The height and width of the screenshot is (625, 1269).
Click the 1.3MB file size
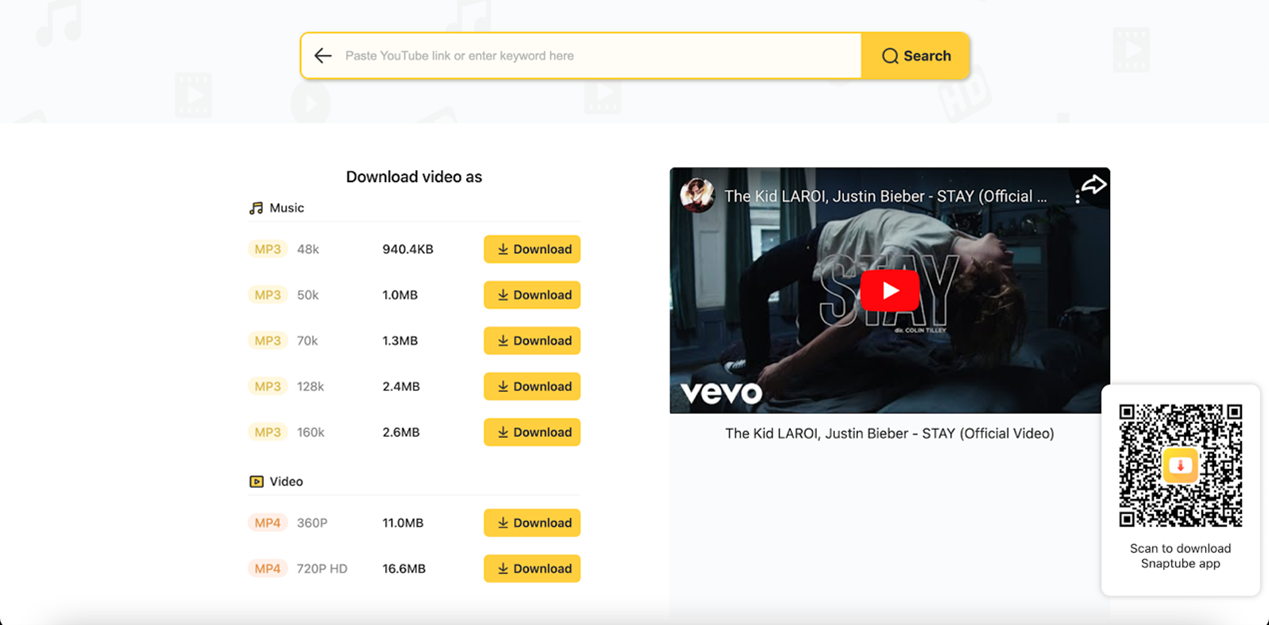pyautogui.click(x=400, y=341)
